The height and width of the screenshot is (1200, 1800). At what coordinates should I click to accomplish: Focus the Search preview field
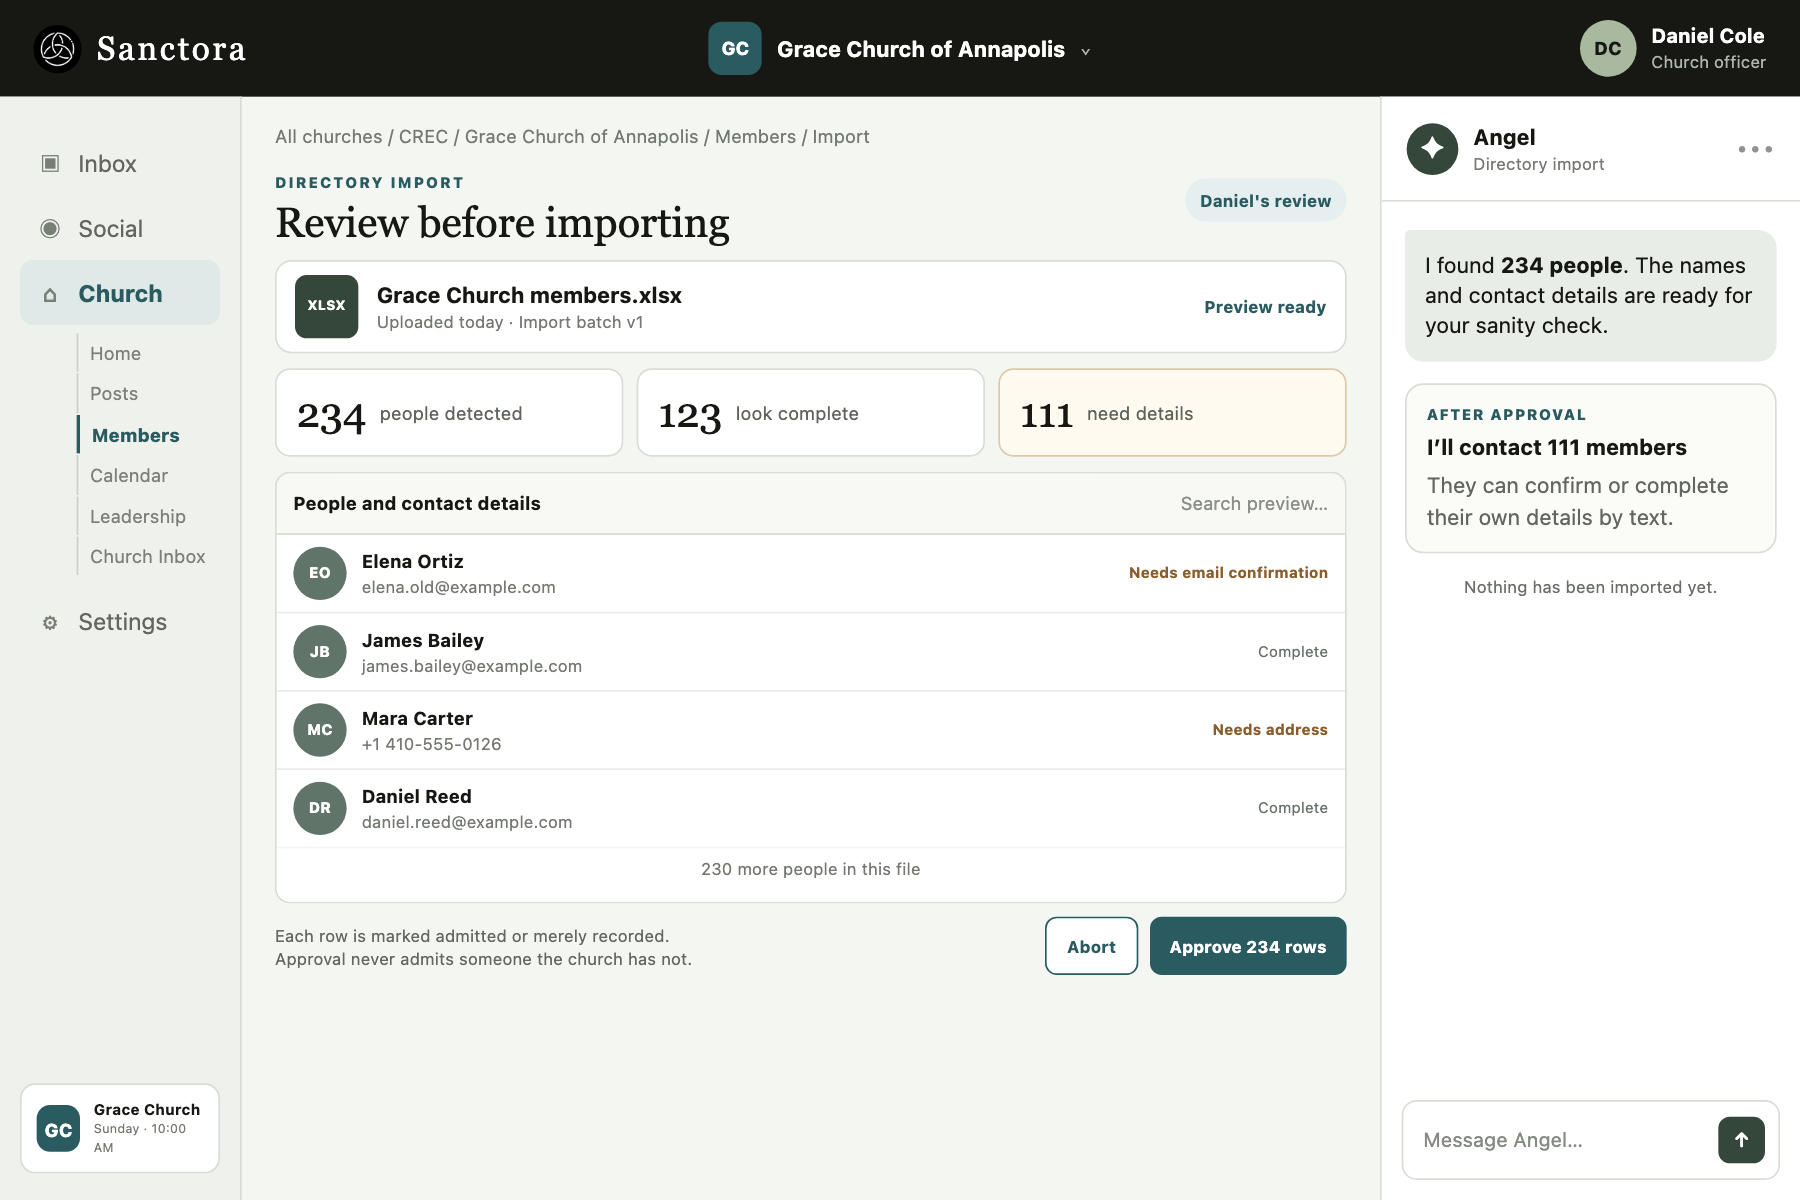tap(1254, 504)
